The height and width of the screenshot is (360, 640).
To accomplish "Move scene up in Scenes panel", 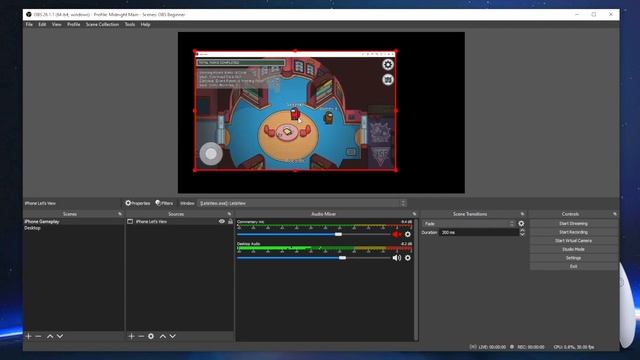I will coord(50,336).
